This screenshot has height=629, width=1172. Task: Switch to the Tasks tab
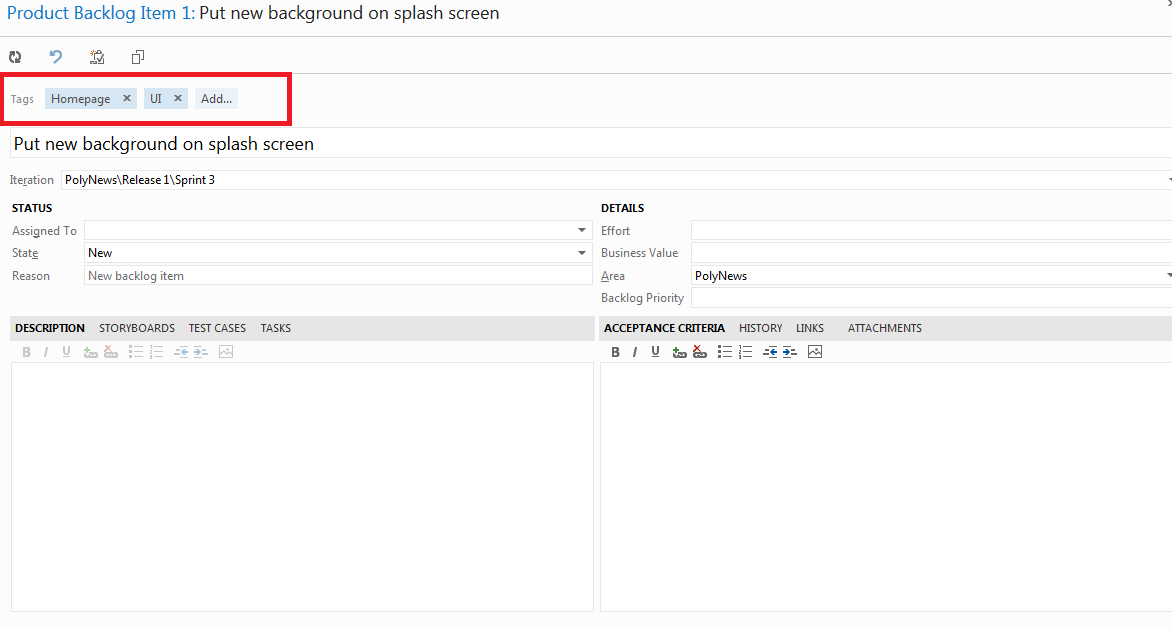276,328
